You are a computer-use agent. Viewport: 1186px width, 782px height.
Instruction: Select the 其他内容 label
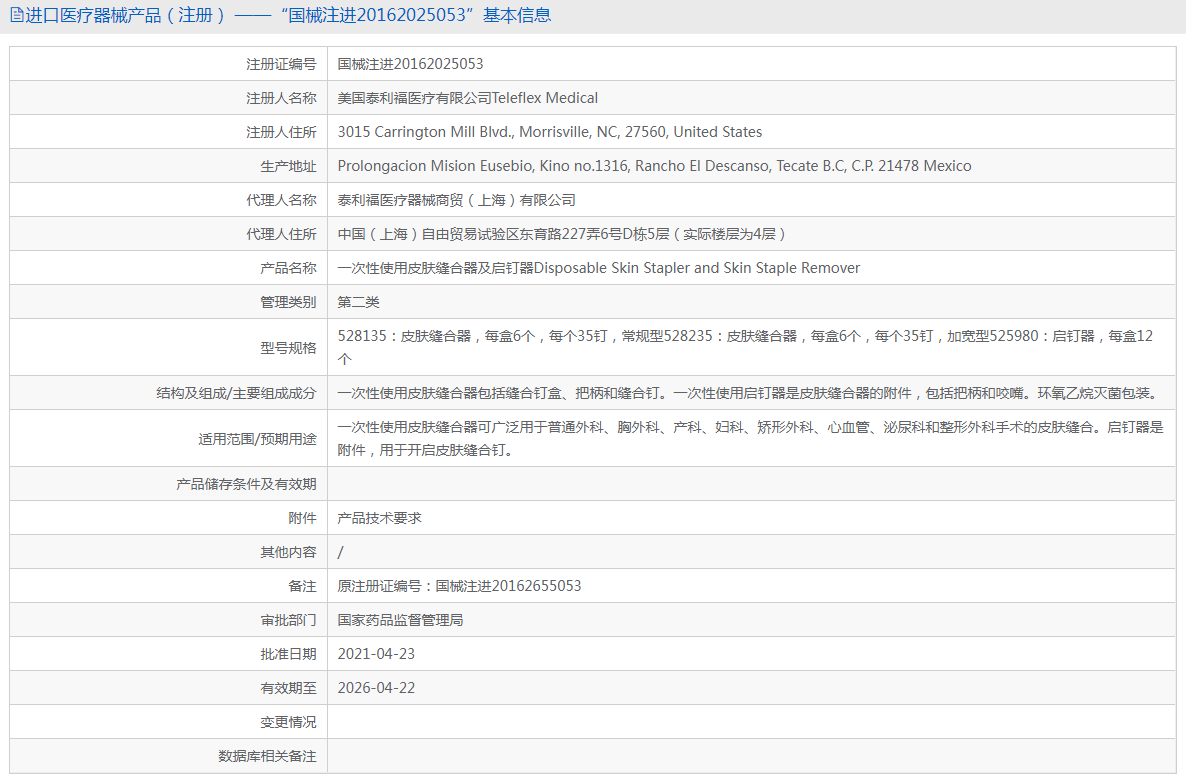[288, 553]
